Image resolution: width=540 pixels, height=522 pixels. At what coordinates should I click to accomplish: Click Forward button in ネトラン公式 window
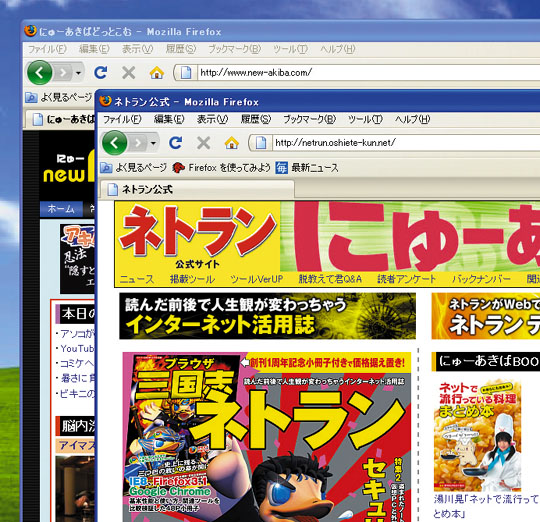tap(138, 143)
